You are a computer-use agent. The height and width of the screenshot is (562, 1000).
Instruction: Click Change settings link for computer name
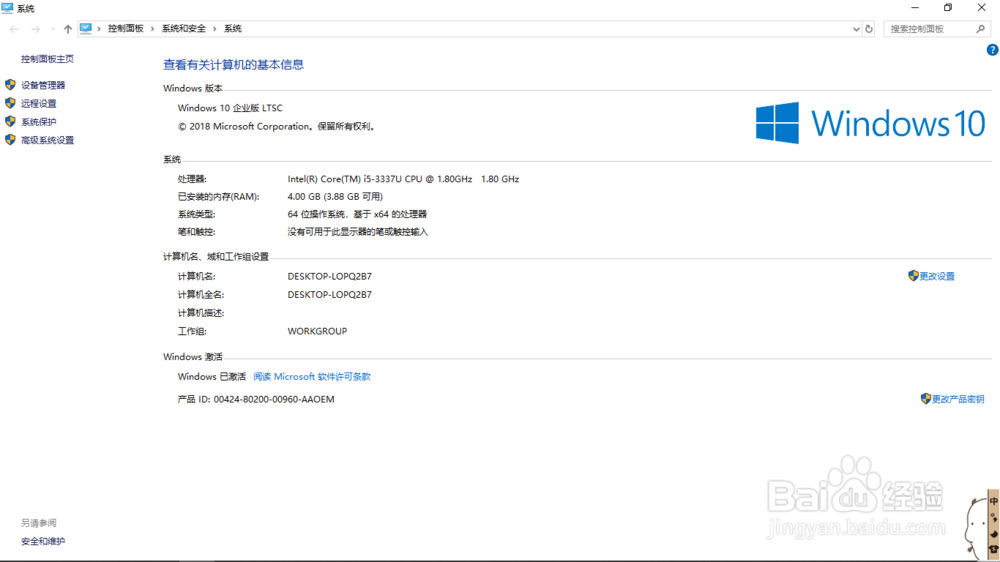coord(937,276)
